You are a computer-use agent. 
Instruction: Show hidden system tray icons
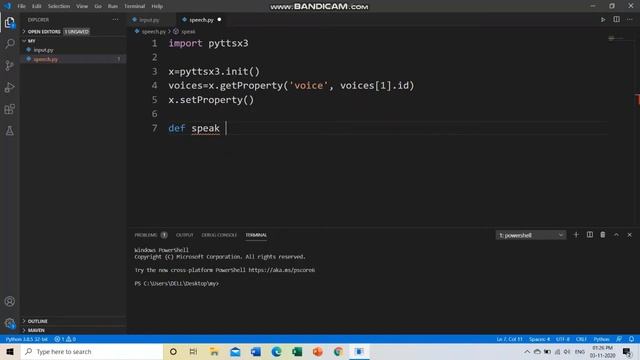pyautogui.click(x=527, y=351)
